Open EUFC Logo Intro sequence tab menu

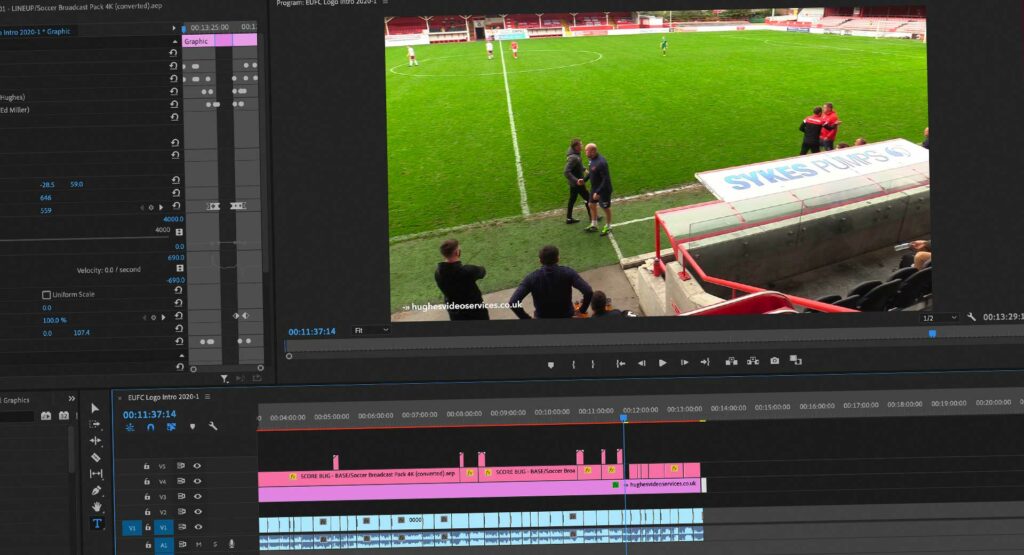coord(208,397)
